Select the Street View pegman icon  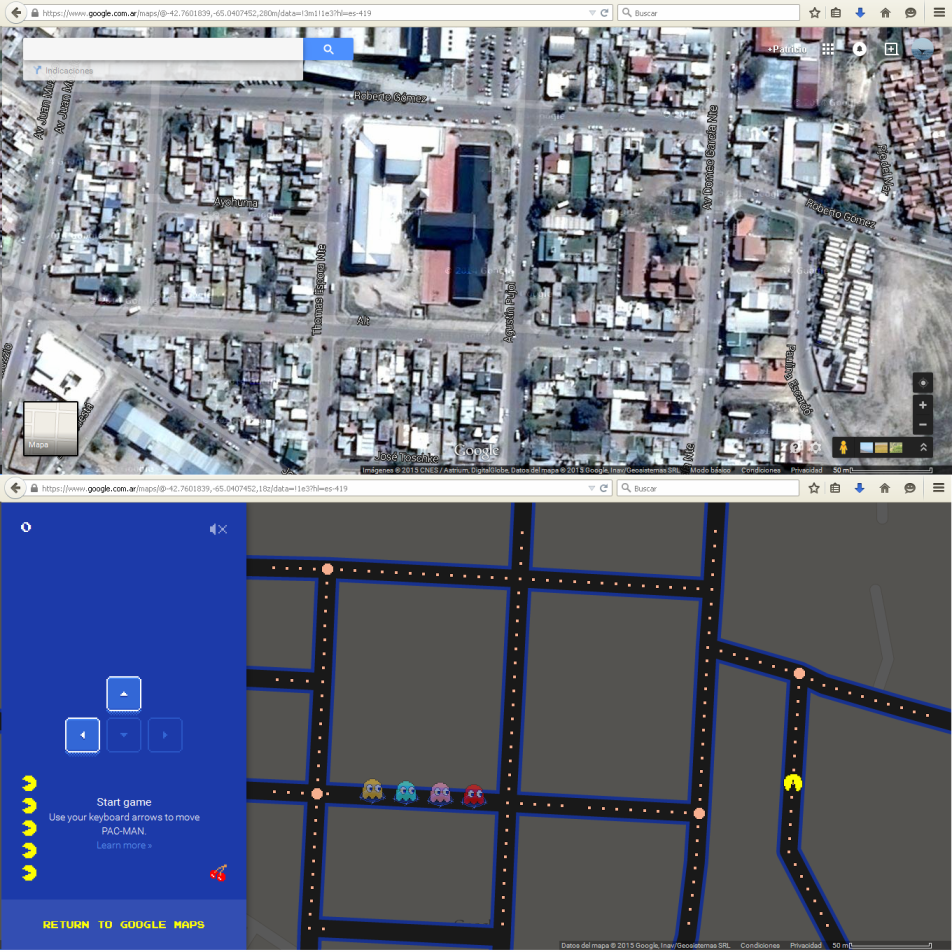point(843,447)
